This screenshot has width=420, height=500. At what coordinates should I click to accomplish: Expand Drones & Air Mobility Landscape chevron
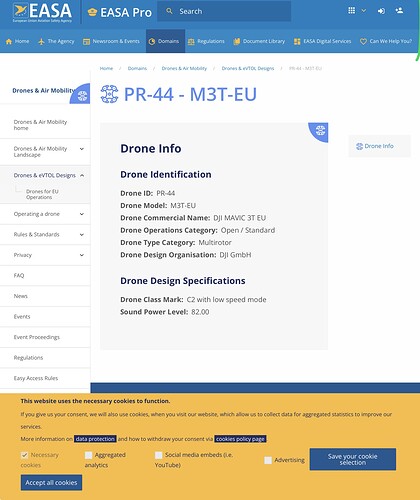[x=82, y=149]
